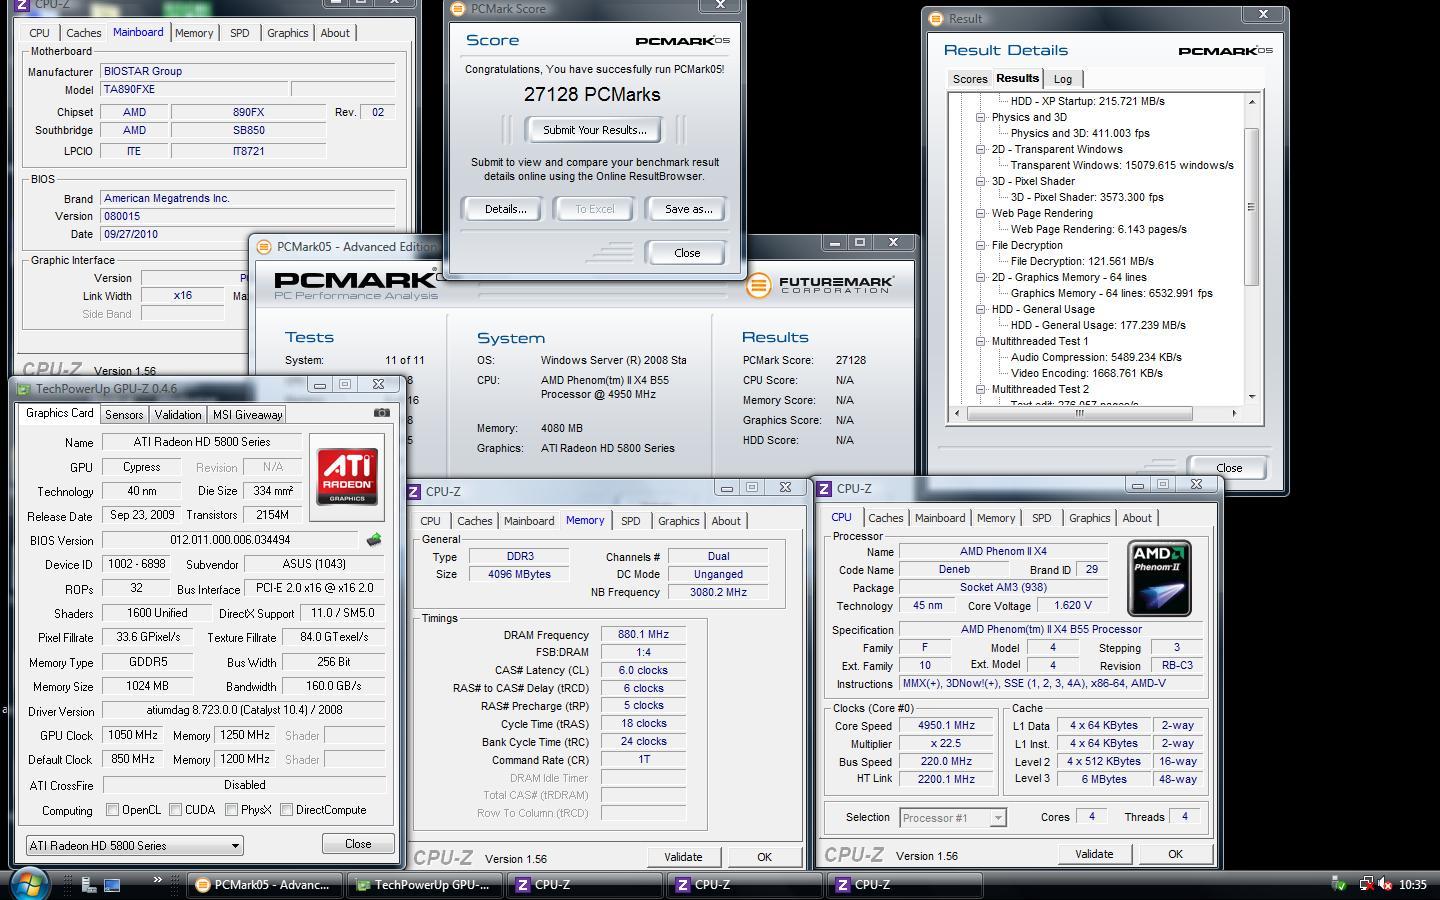1440x900 pixels.
Task: Collapse the HDD - General Usage node
Action: (981, 309)
